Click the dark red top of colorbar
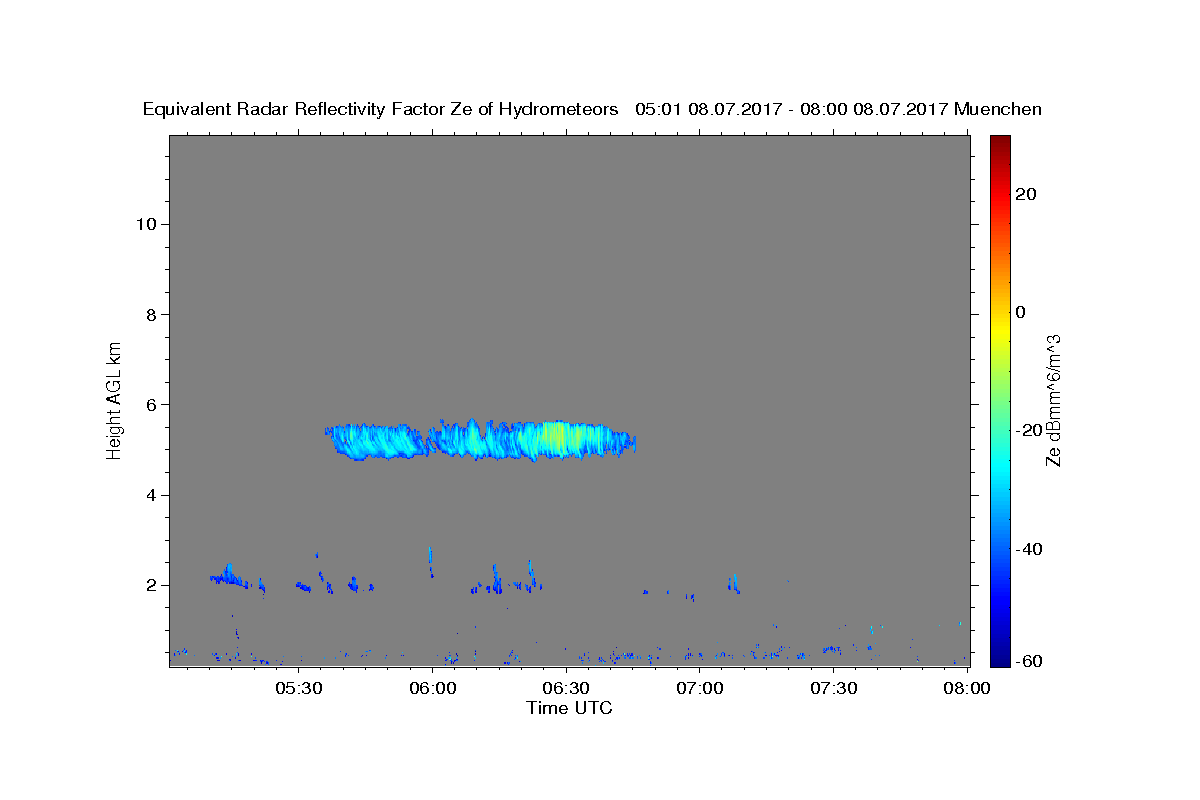Image resolution: width=1200 pixels, height=800 pixels. (x=1000, y=145)
